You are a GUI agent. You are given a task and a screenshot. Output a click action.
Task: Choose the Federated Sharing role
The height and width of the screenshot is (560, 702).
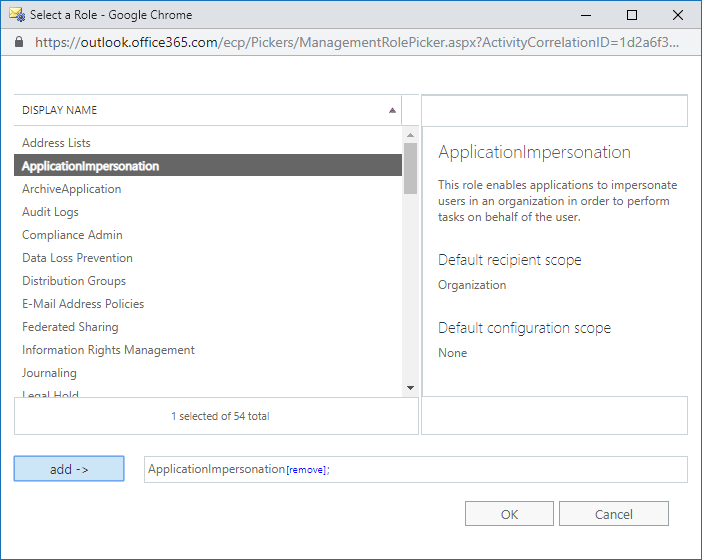point(70,327)
